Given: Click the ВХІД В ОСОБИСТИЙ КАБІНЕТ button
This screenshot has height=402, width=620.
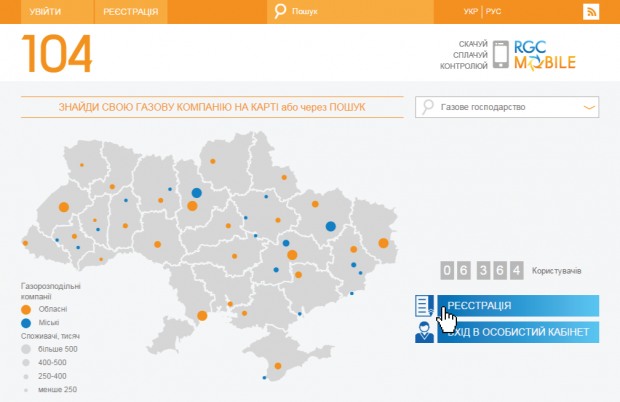Looking at the screenshot, I should click(518, 332).
